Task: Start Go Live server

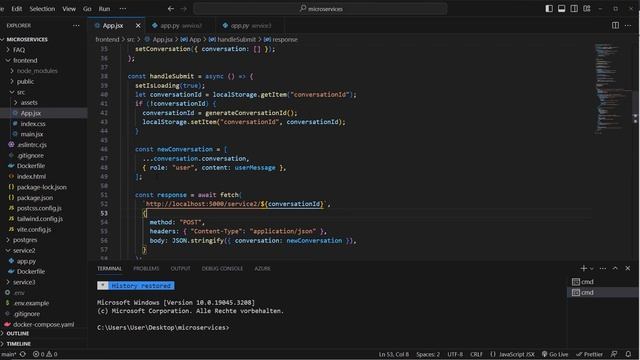Action: 555,354
